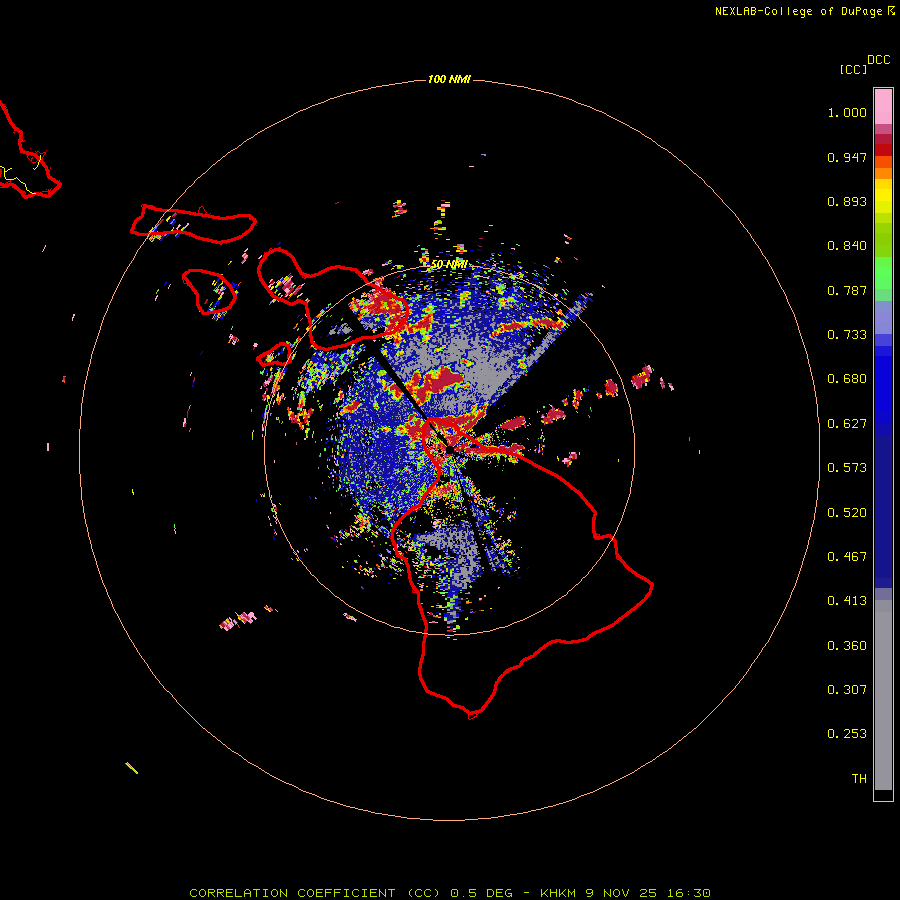Pick the red swatch just above 0.947
Viewport: 900px width, 900px height.
[883, 150]
